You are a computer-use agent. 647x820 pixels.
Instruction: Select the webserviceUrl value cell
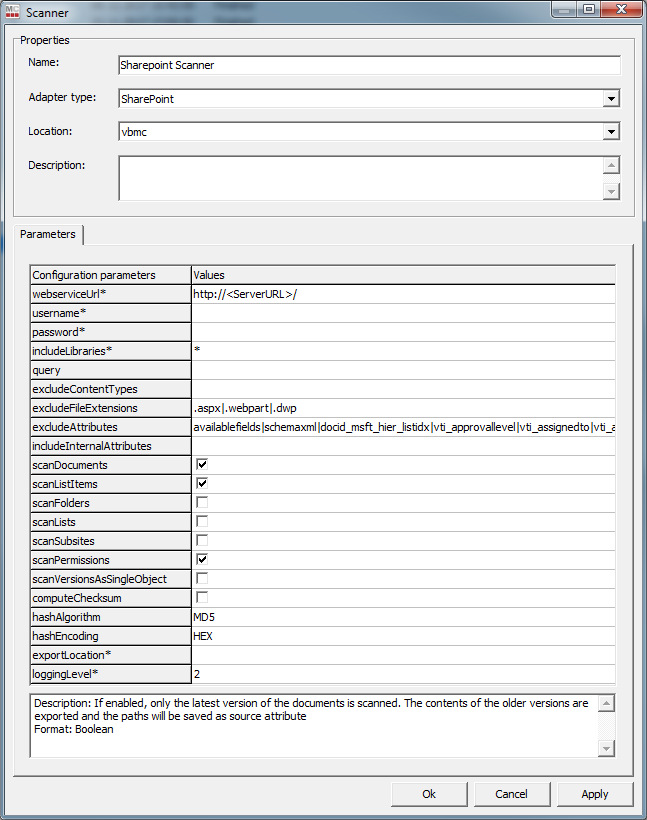click(x=402, y=294)
